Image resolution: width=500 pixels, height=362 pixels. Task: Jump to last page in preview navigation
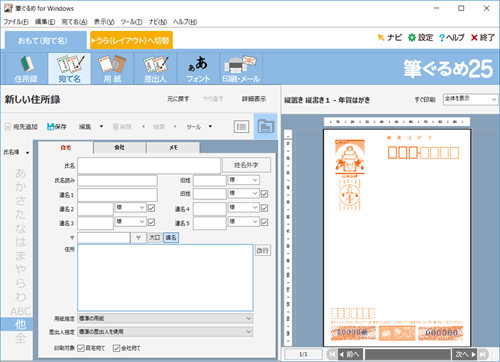click(x=483, y=354)
